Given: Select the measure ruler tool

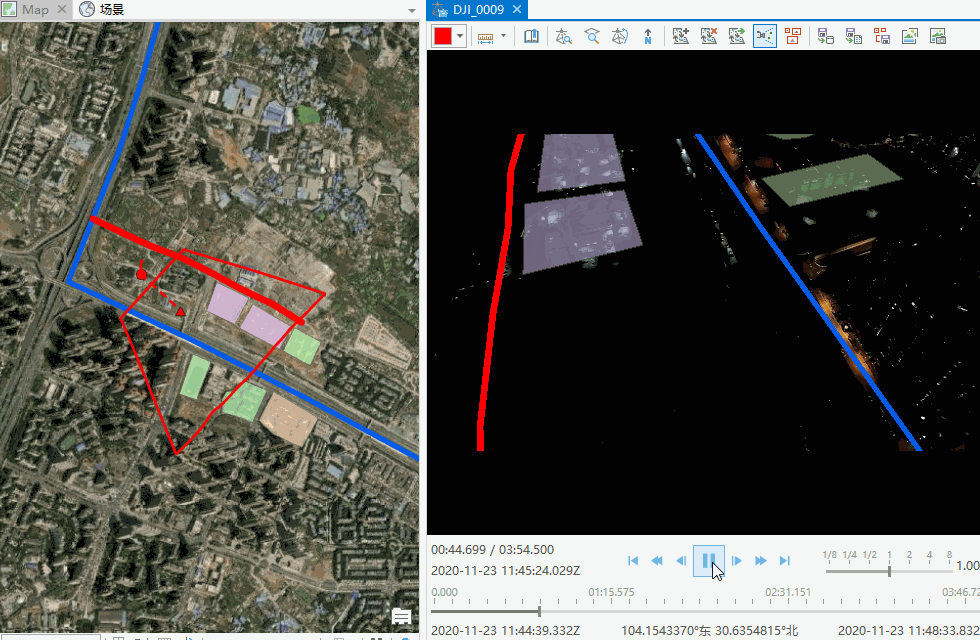Looking at the screenshot, I should pyautogui.click(x=486, y=38).
